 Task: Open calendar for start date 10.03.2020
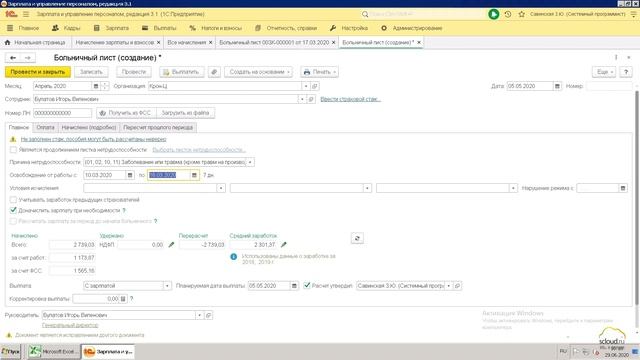coord(130,175)
